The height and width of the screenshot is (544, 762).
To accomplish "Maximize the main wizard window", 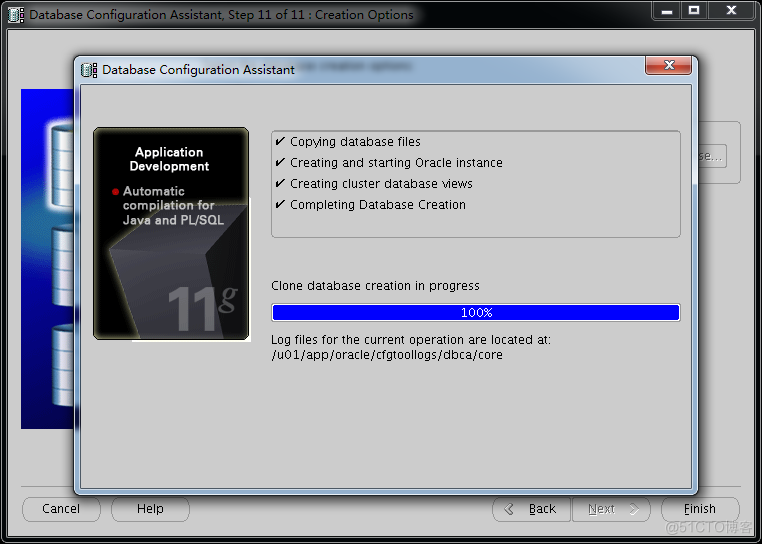I will click(x=694, y=11).
